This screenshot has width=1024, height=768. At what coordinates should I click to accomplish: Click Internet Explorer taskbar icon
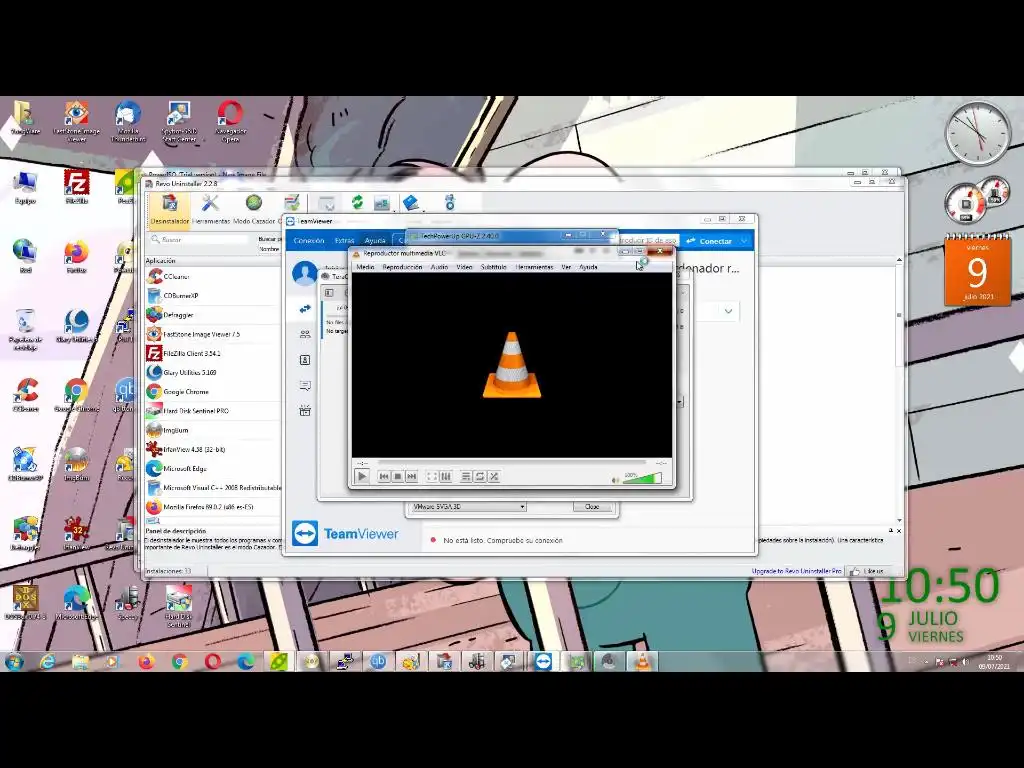click(47, 662)
